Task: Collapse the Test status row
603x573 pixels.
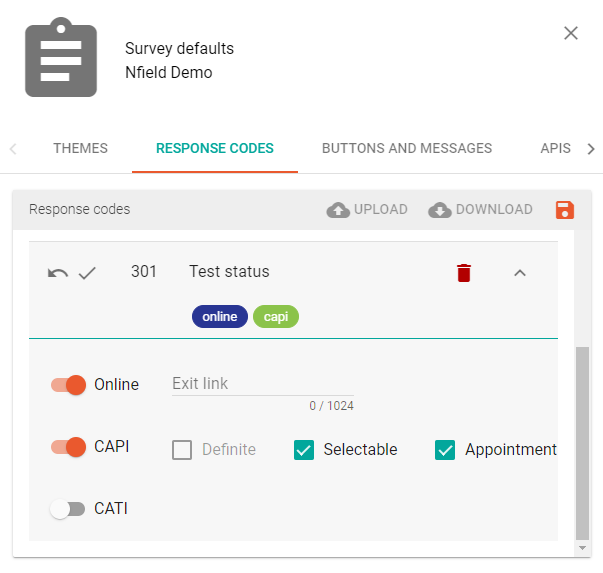Action: coord(519,272)
